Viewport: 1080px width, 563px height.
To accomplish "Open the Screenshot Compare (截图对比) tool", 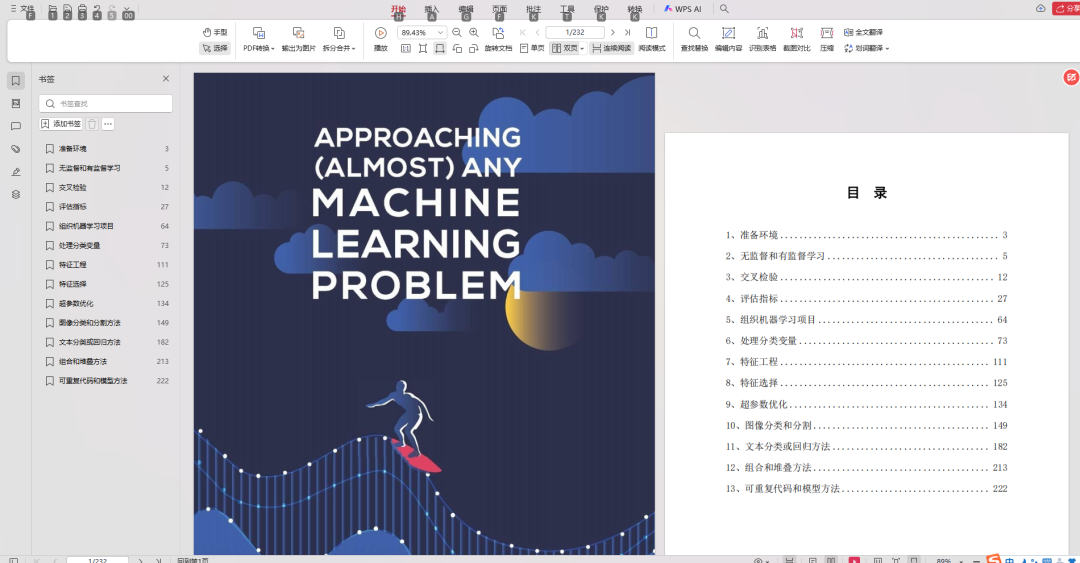I will click(x=796, y=39).
